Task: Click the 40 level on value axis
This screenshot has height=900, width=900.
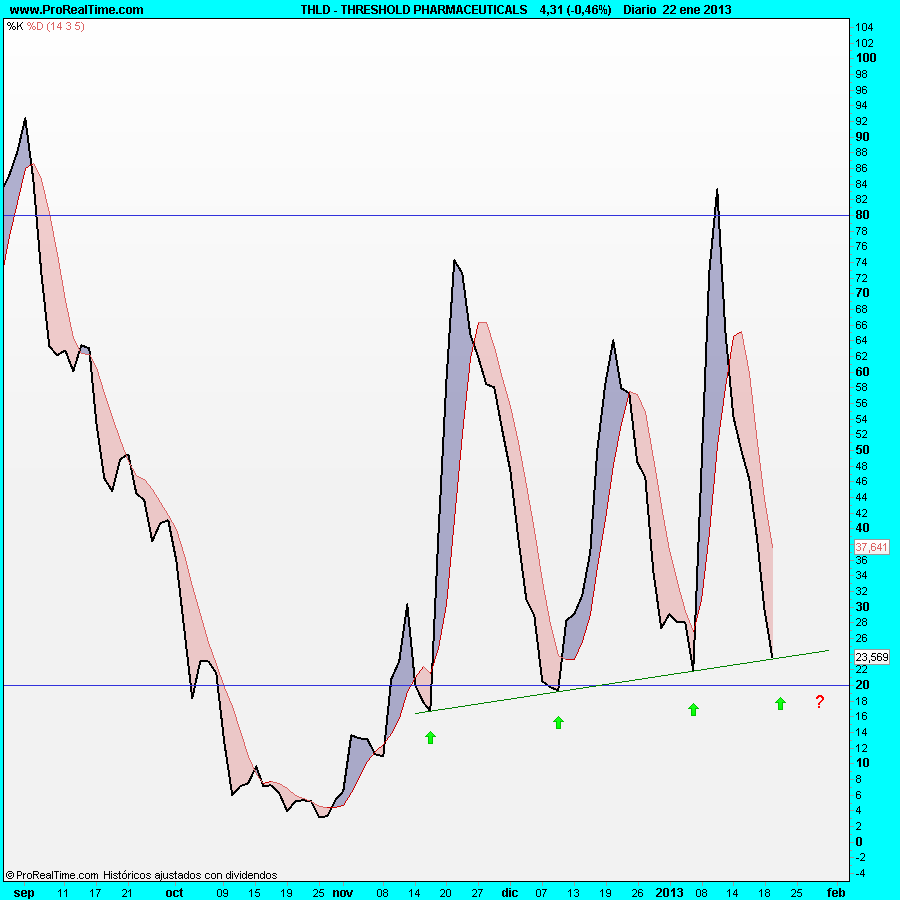Action: [x=862, y=527]
